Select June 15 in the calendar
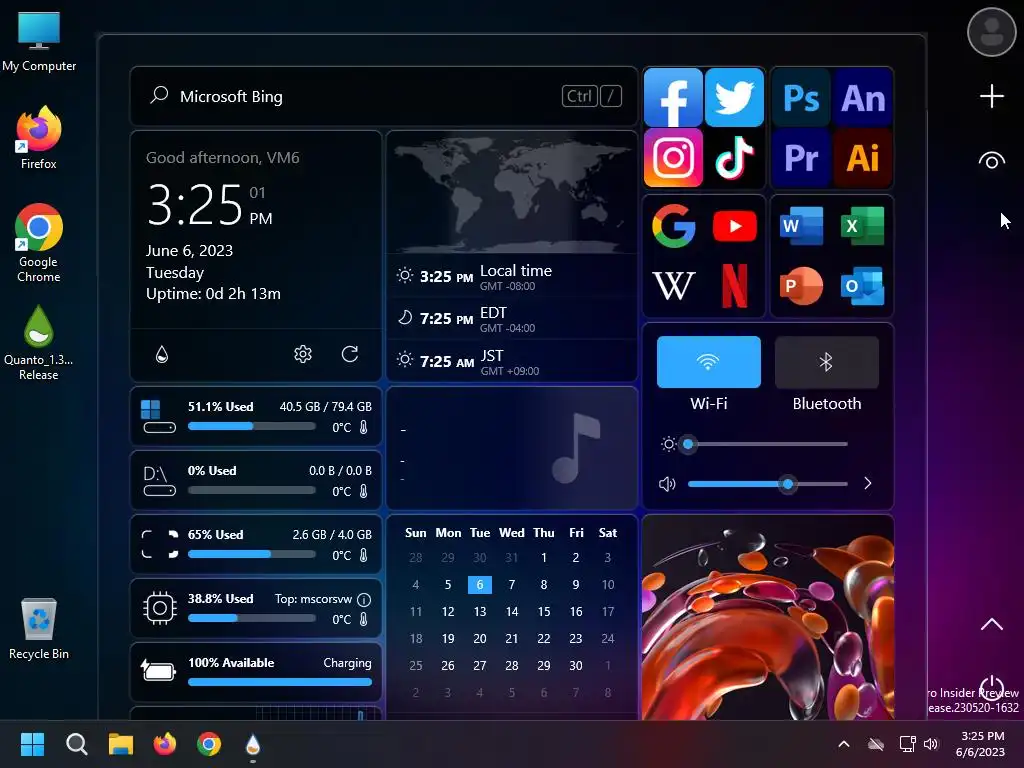 coord(543,611)
